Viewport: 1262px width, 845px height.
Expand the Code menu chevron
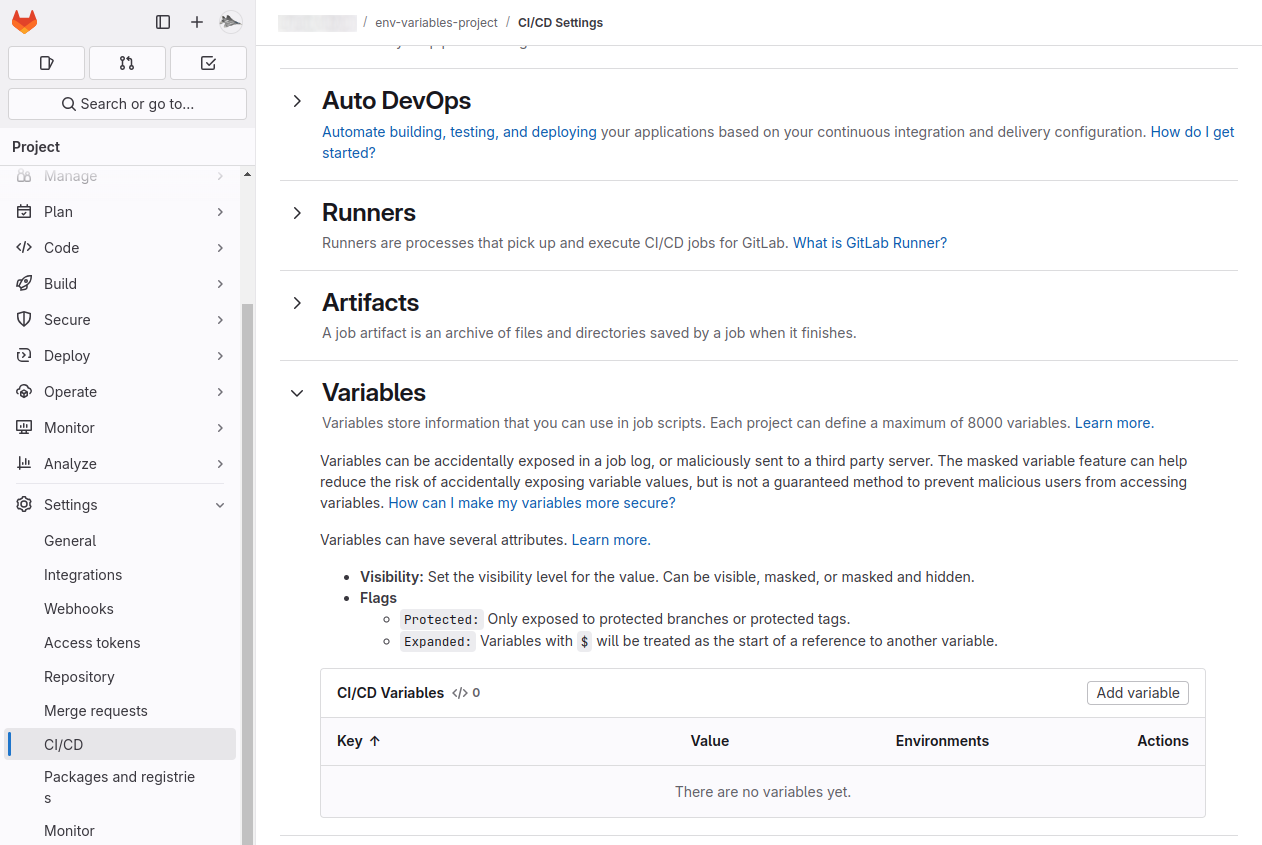tap(220, 248)
